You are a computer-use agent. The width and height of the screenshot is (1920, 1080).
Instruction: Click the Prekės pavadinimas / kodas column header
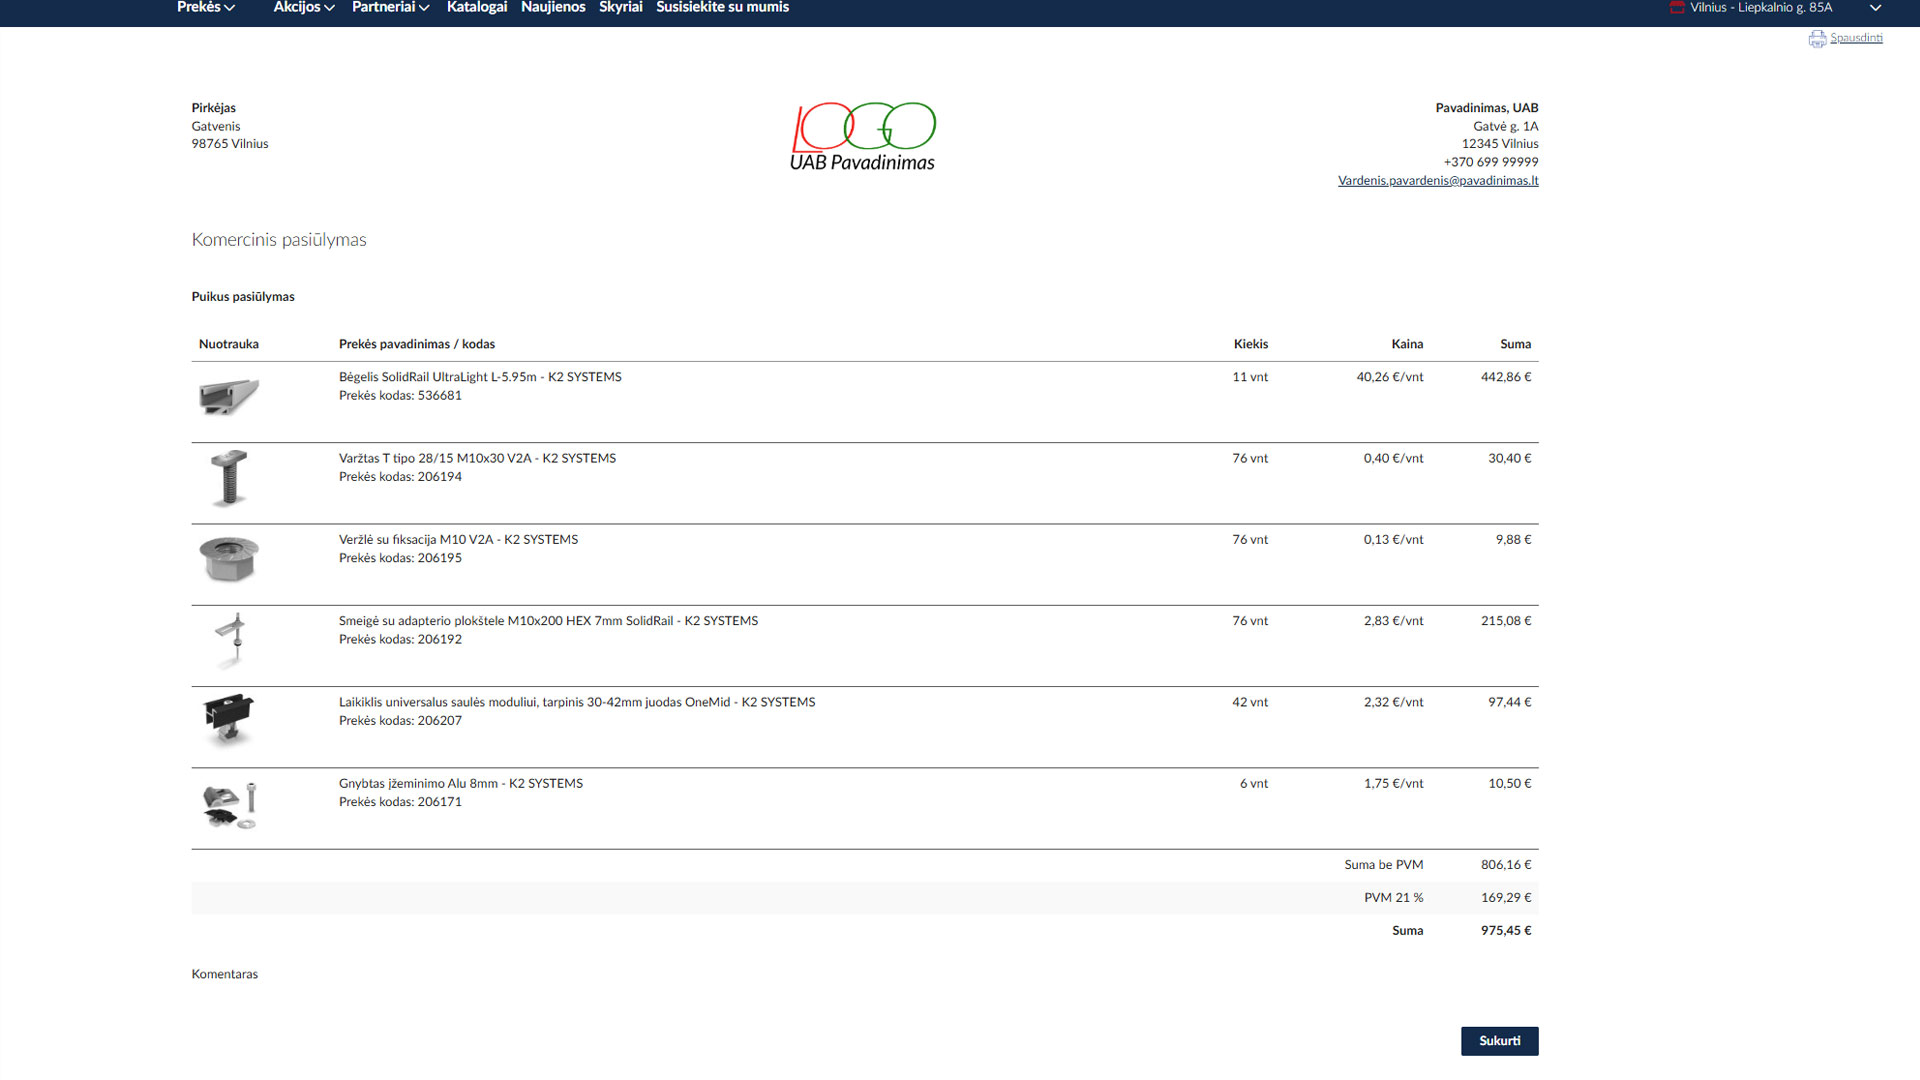click(417, 344)
